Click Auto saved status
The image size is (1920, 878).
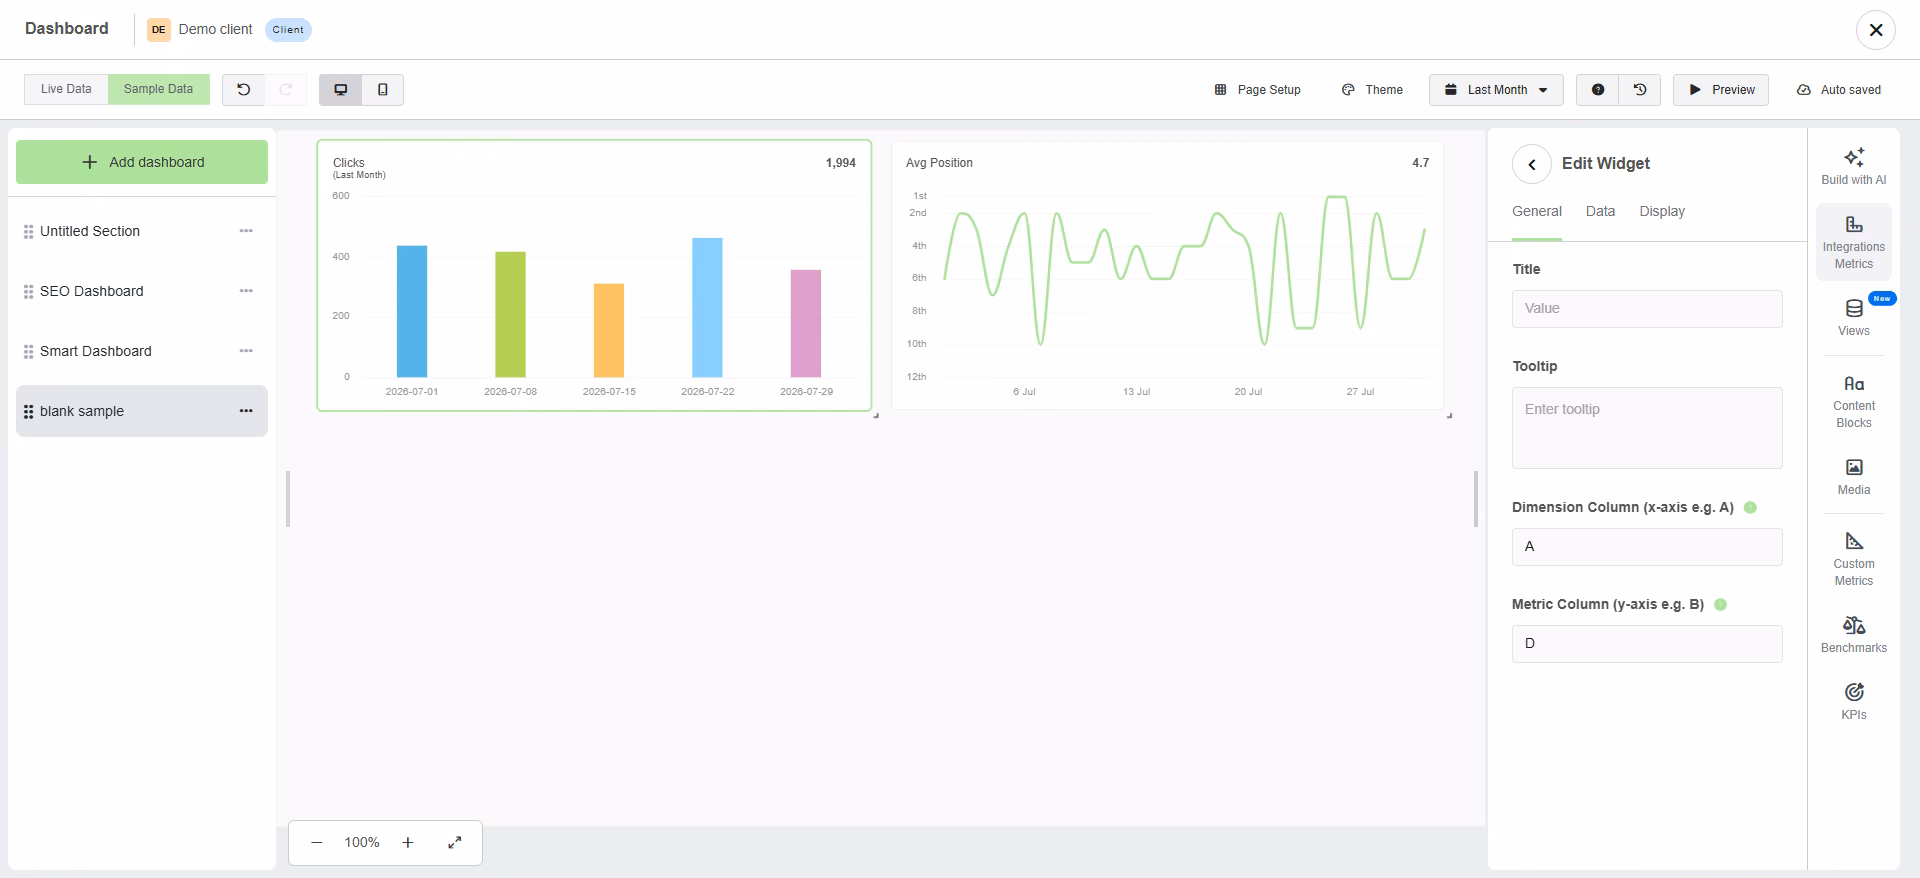[1838, 89]
